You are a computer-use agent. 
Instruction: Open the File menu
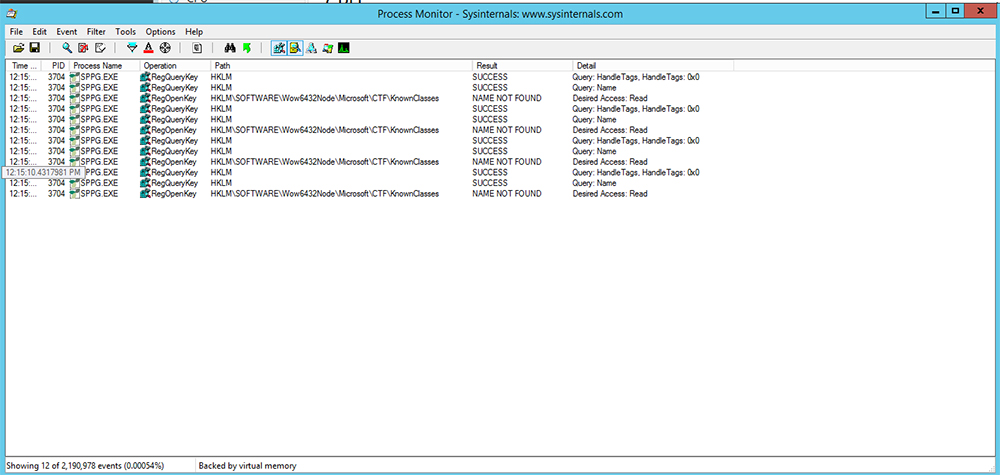pos(17,32)
